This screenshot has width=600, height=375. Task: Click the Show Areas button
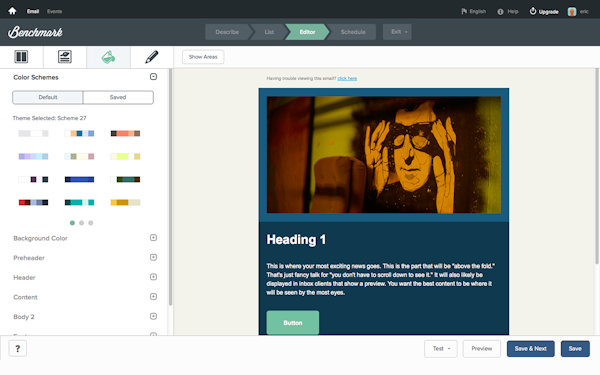pos(203,57)
